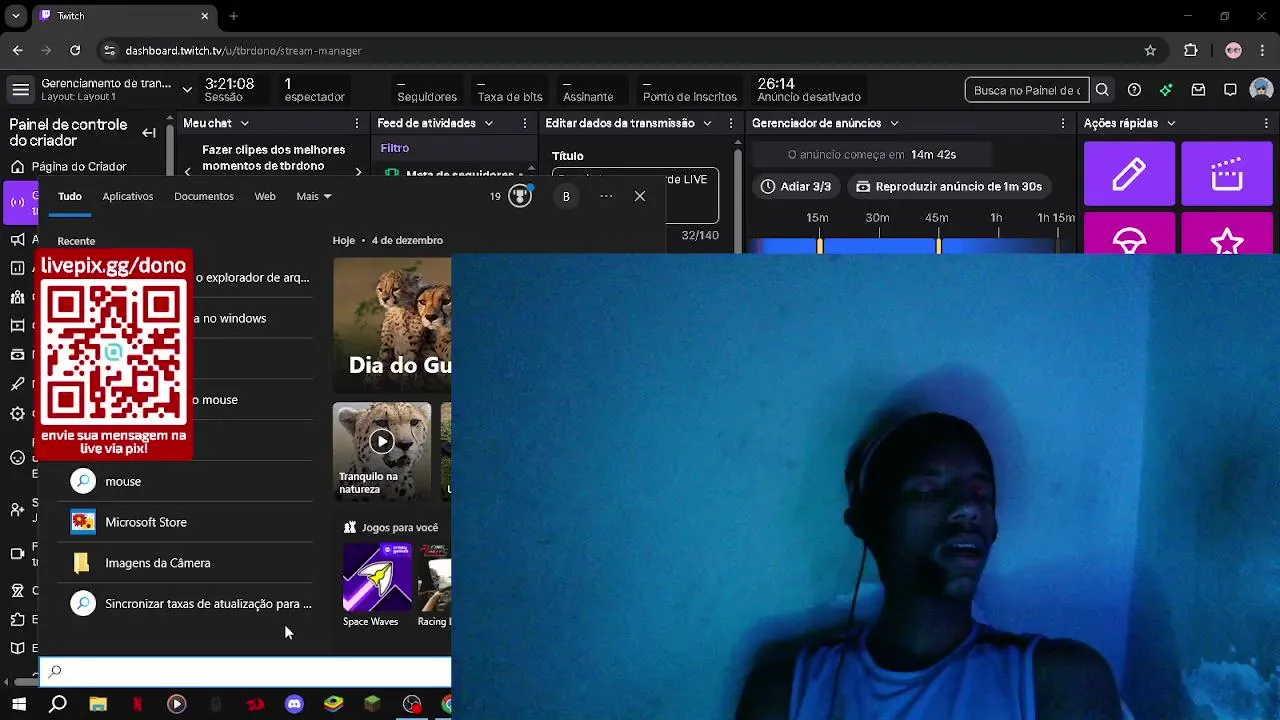
Task: Open Feed de atividades options menu
Action: tap(525, 123)
